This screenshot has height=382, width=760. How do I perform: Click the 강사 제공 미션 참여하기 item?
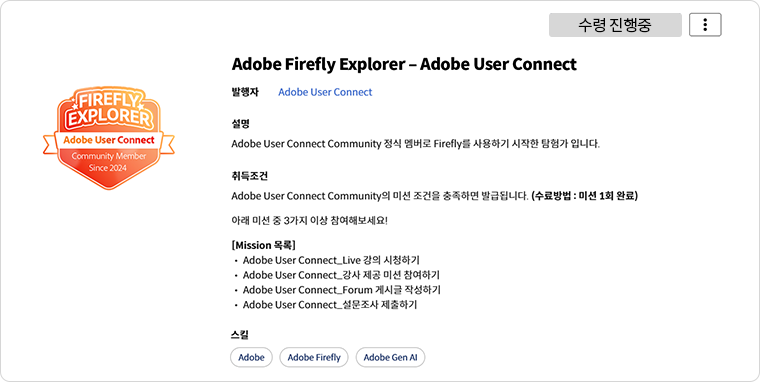click(x=341, y=275)
